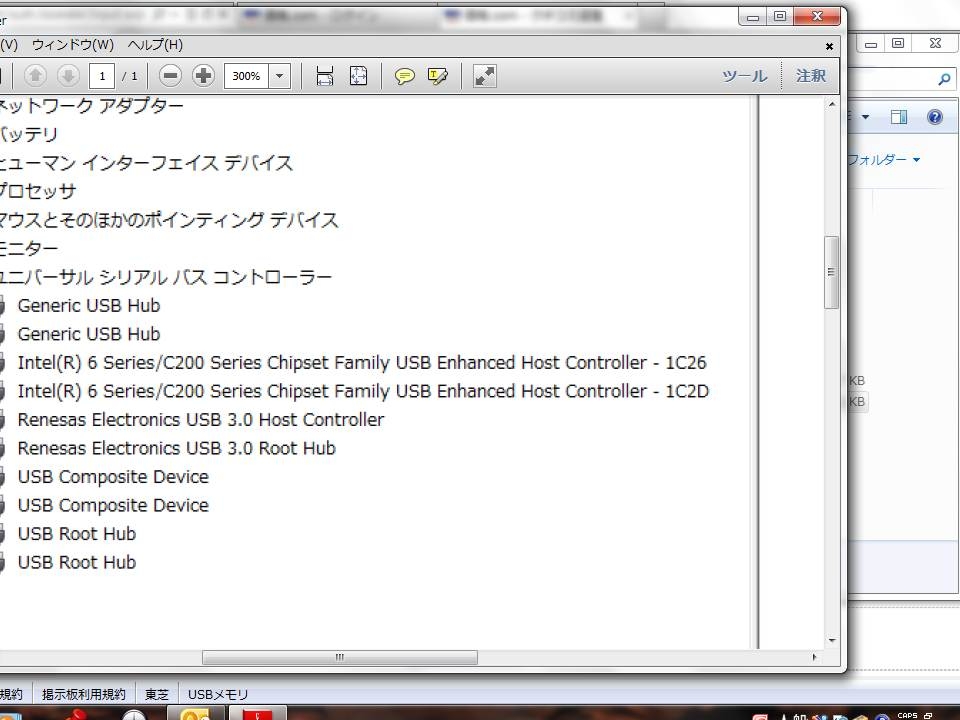Screen dimensions: 960x720
Task: Click the ユニバーサル シリアル バス コントローラー line
Action: point(166,277)
